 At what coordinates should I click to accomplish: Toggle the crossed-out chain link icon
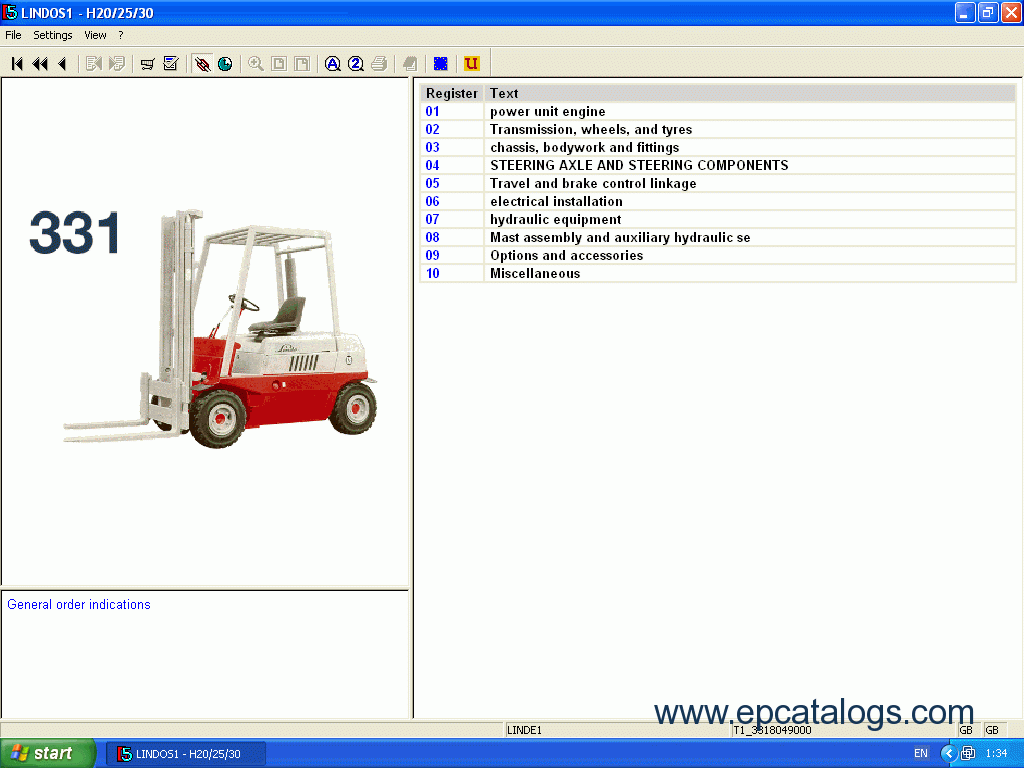pos(202,63)
